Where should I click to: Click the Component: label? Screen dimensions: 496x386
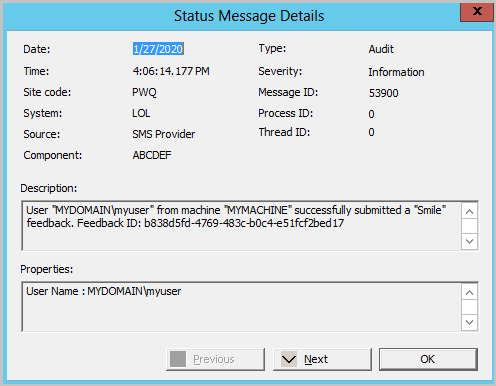pyautogui.click(x=52, y=155)
